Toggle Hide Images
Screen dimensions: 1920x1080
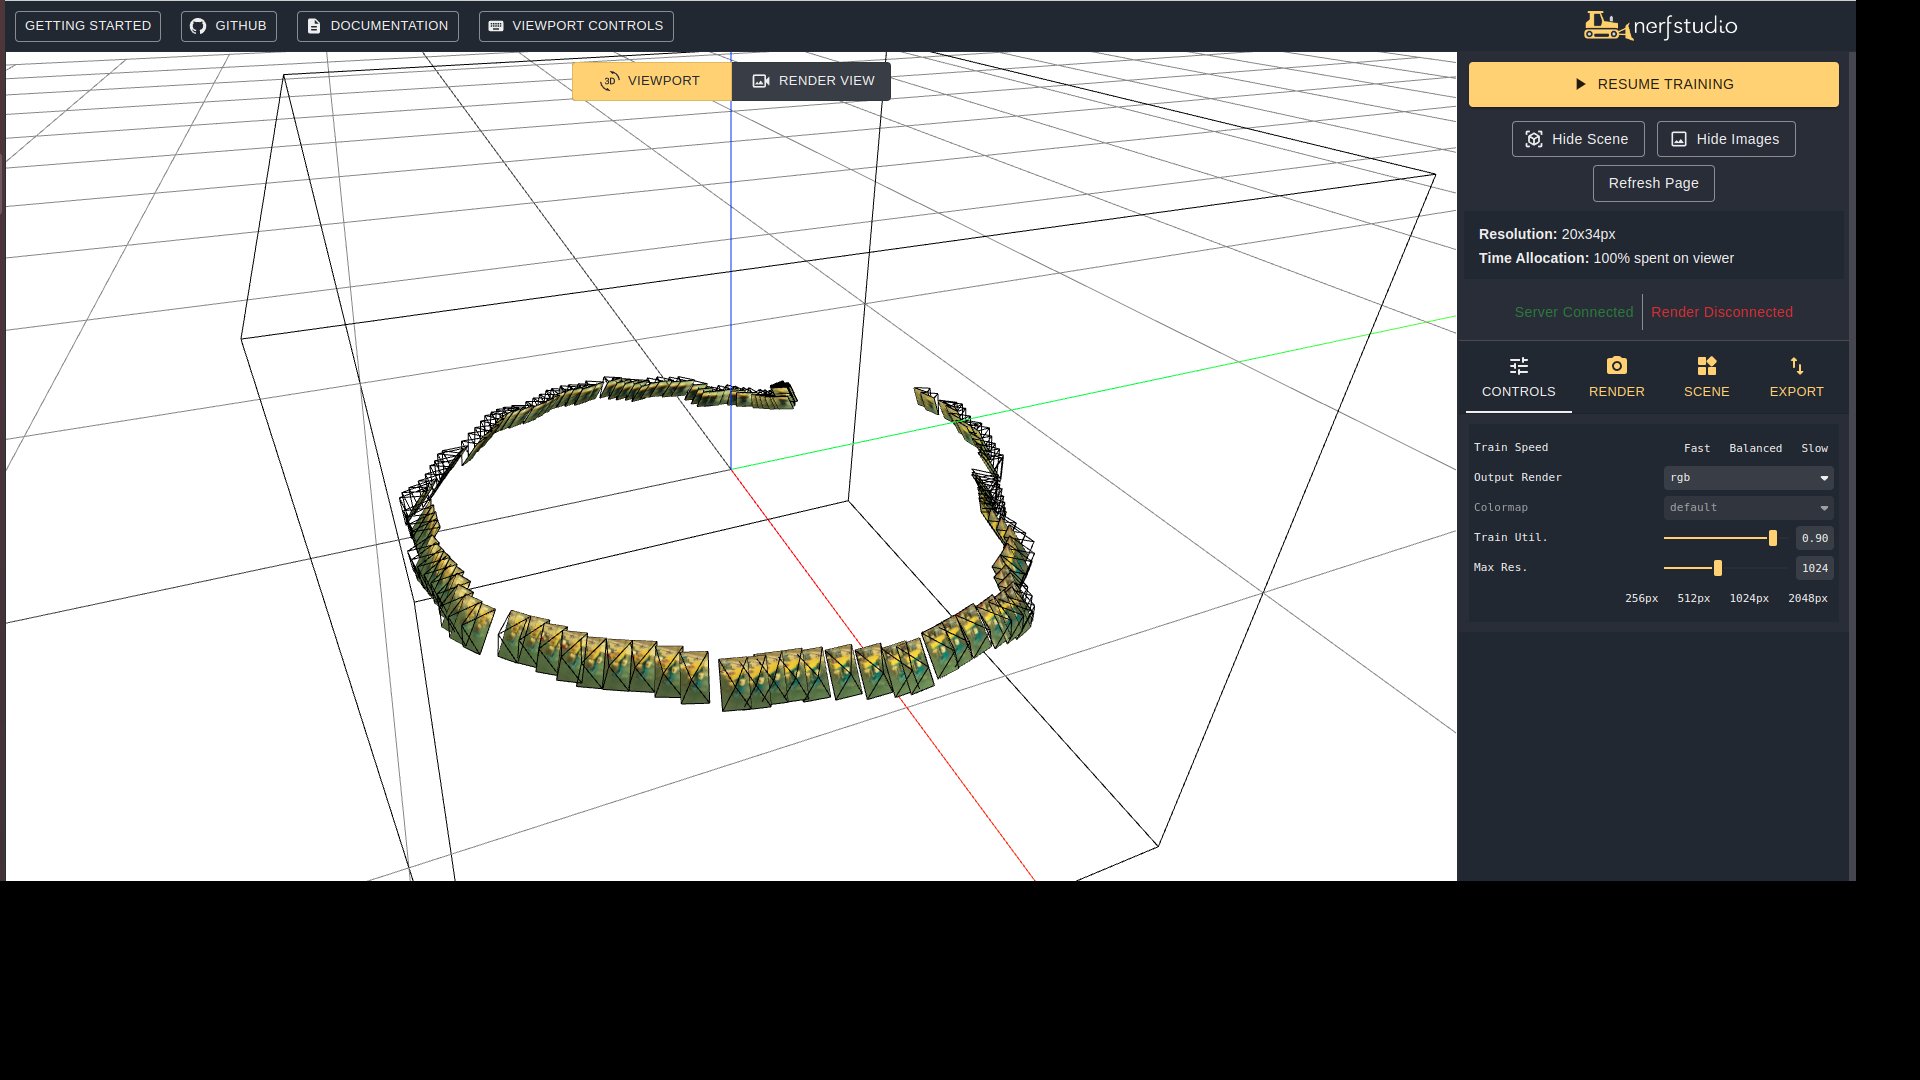tap(1725, 139)
